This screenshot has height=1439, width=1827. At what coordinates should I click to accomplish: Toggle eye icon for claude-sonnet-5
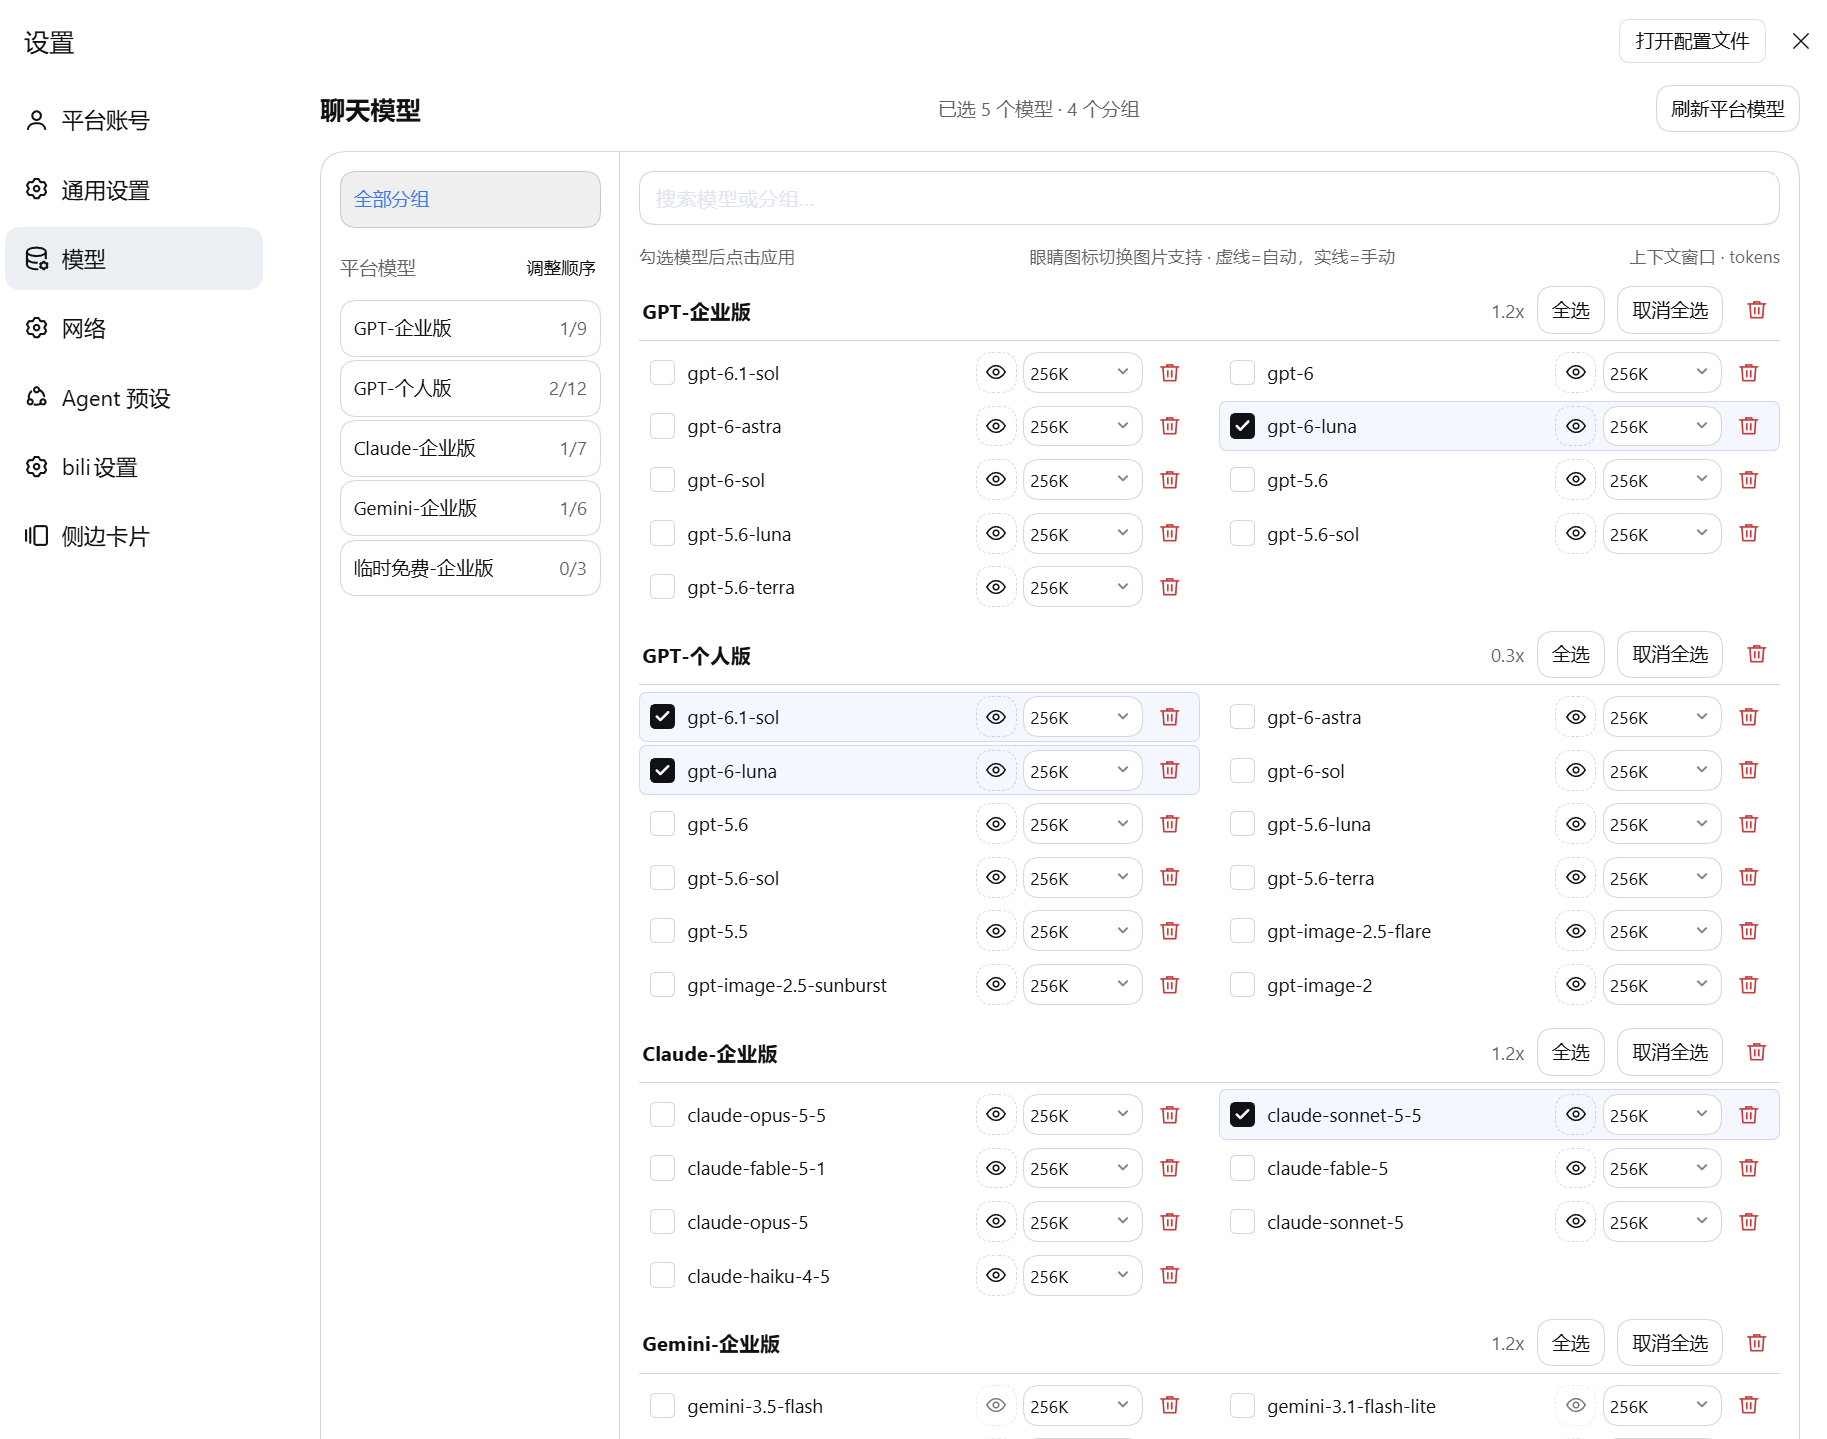point(1575,1222)
